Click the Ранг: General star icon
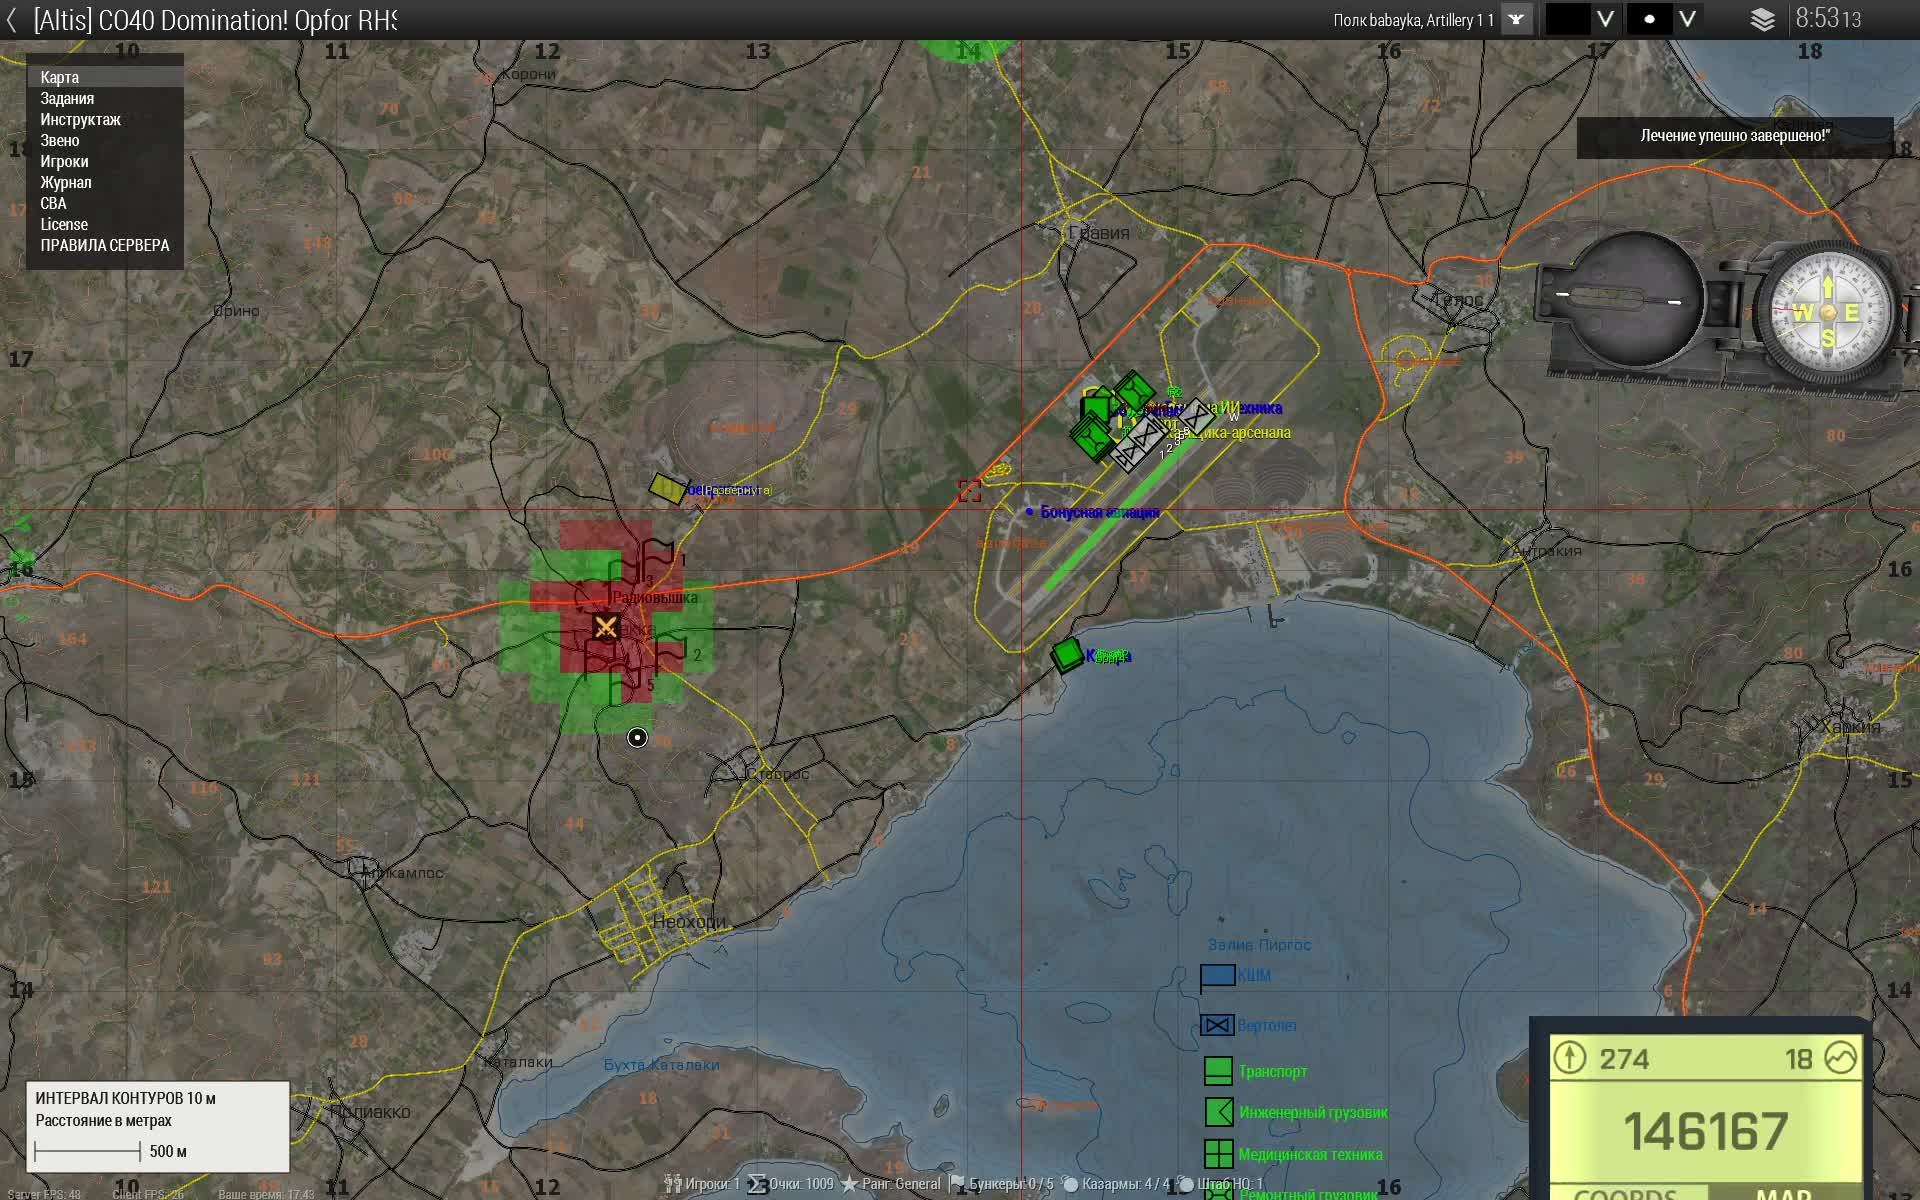Screen dimensions: 1920x1200 (850, 1184)
